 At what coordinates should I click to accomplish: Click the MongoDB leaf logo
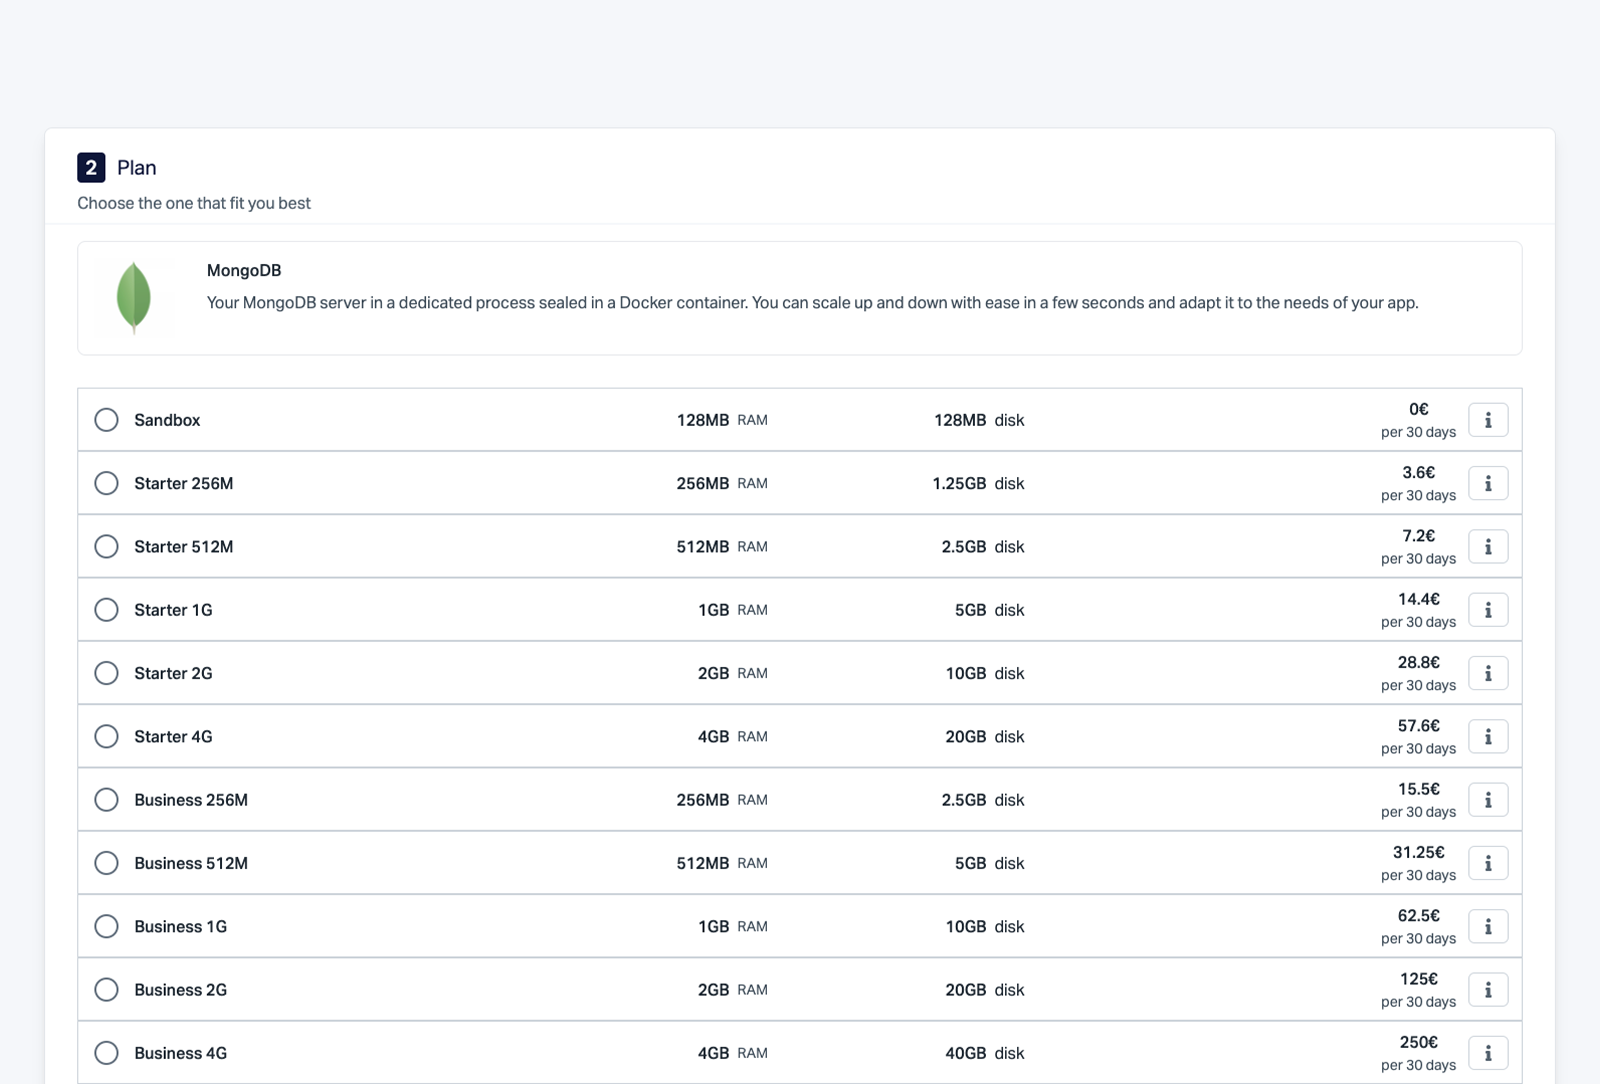click(134, 297)
